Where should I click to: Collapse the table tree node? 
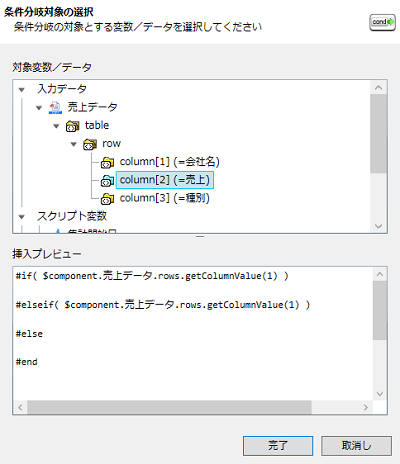point(56,126)
